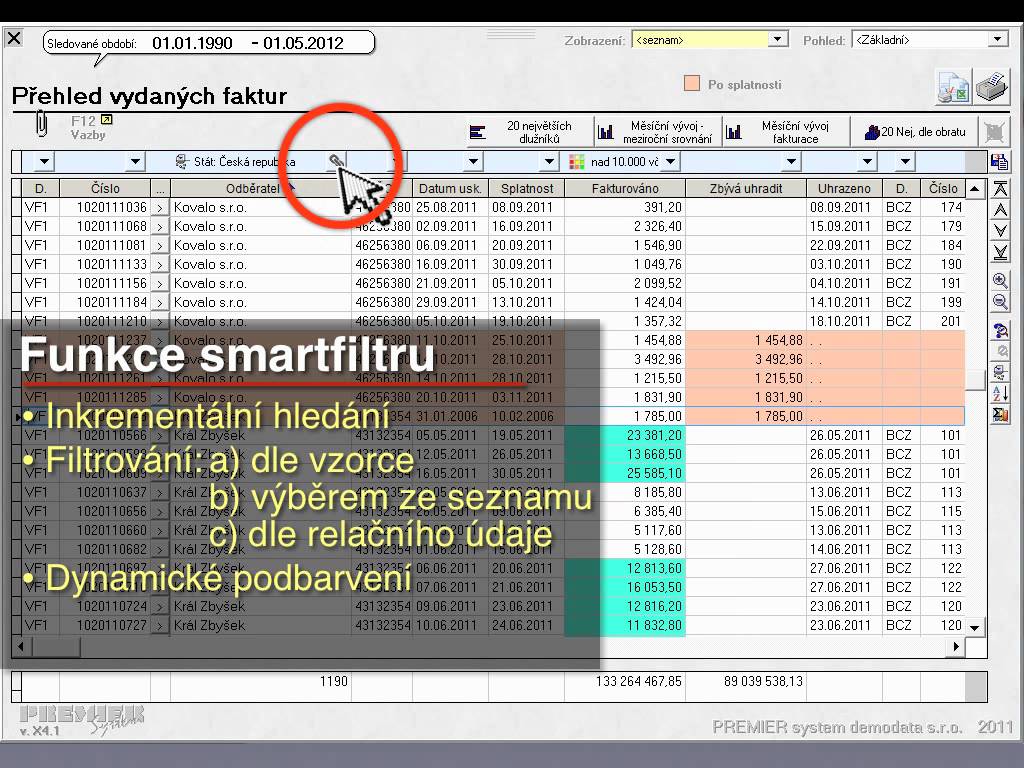Open the Zobrazení dropdown
The width and height of the screenshot is (1024, 768).
(778, 40)
